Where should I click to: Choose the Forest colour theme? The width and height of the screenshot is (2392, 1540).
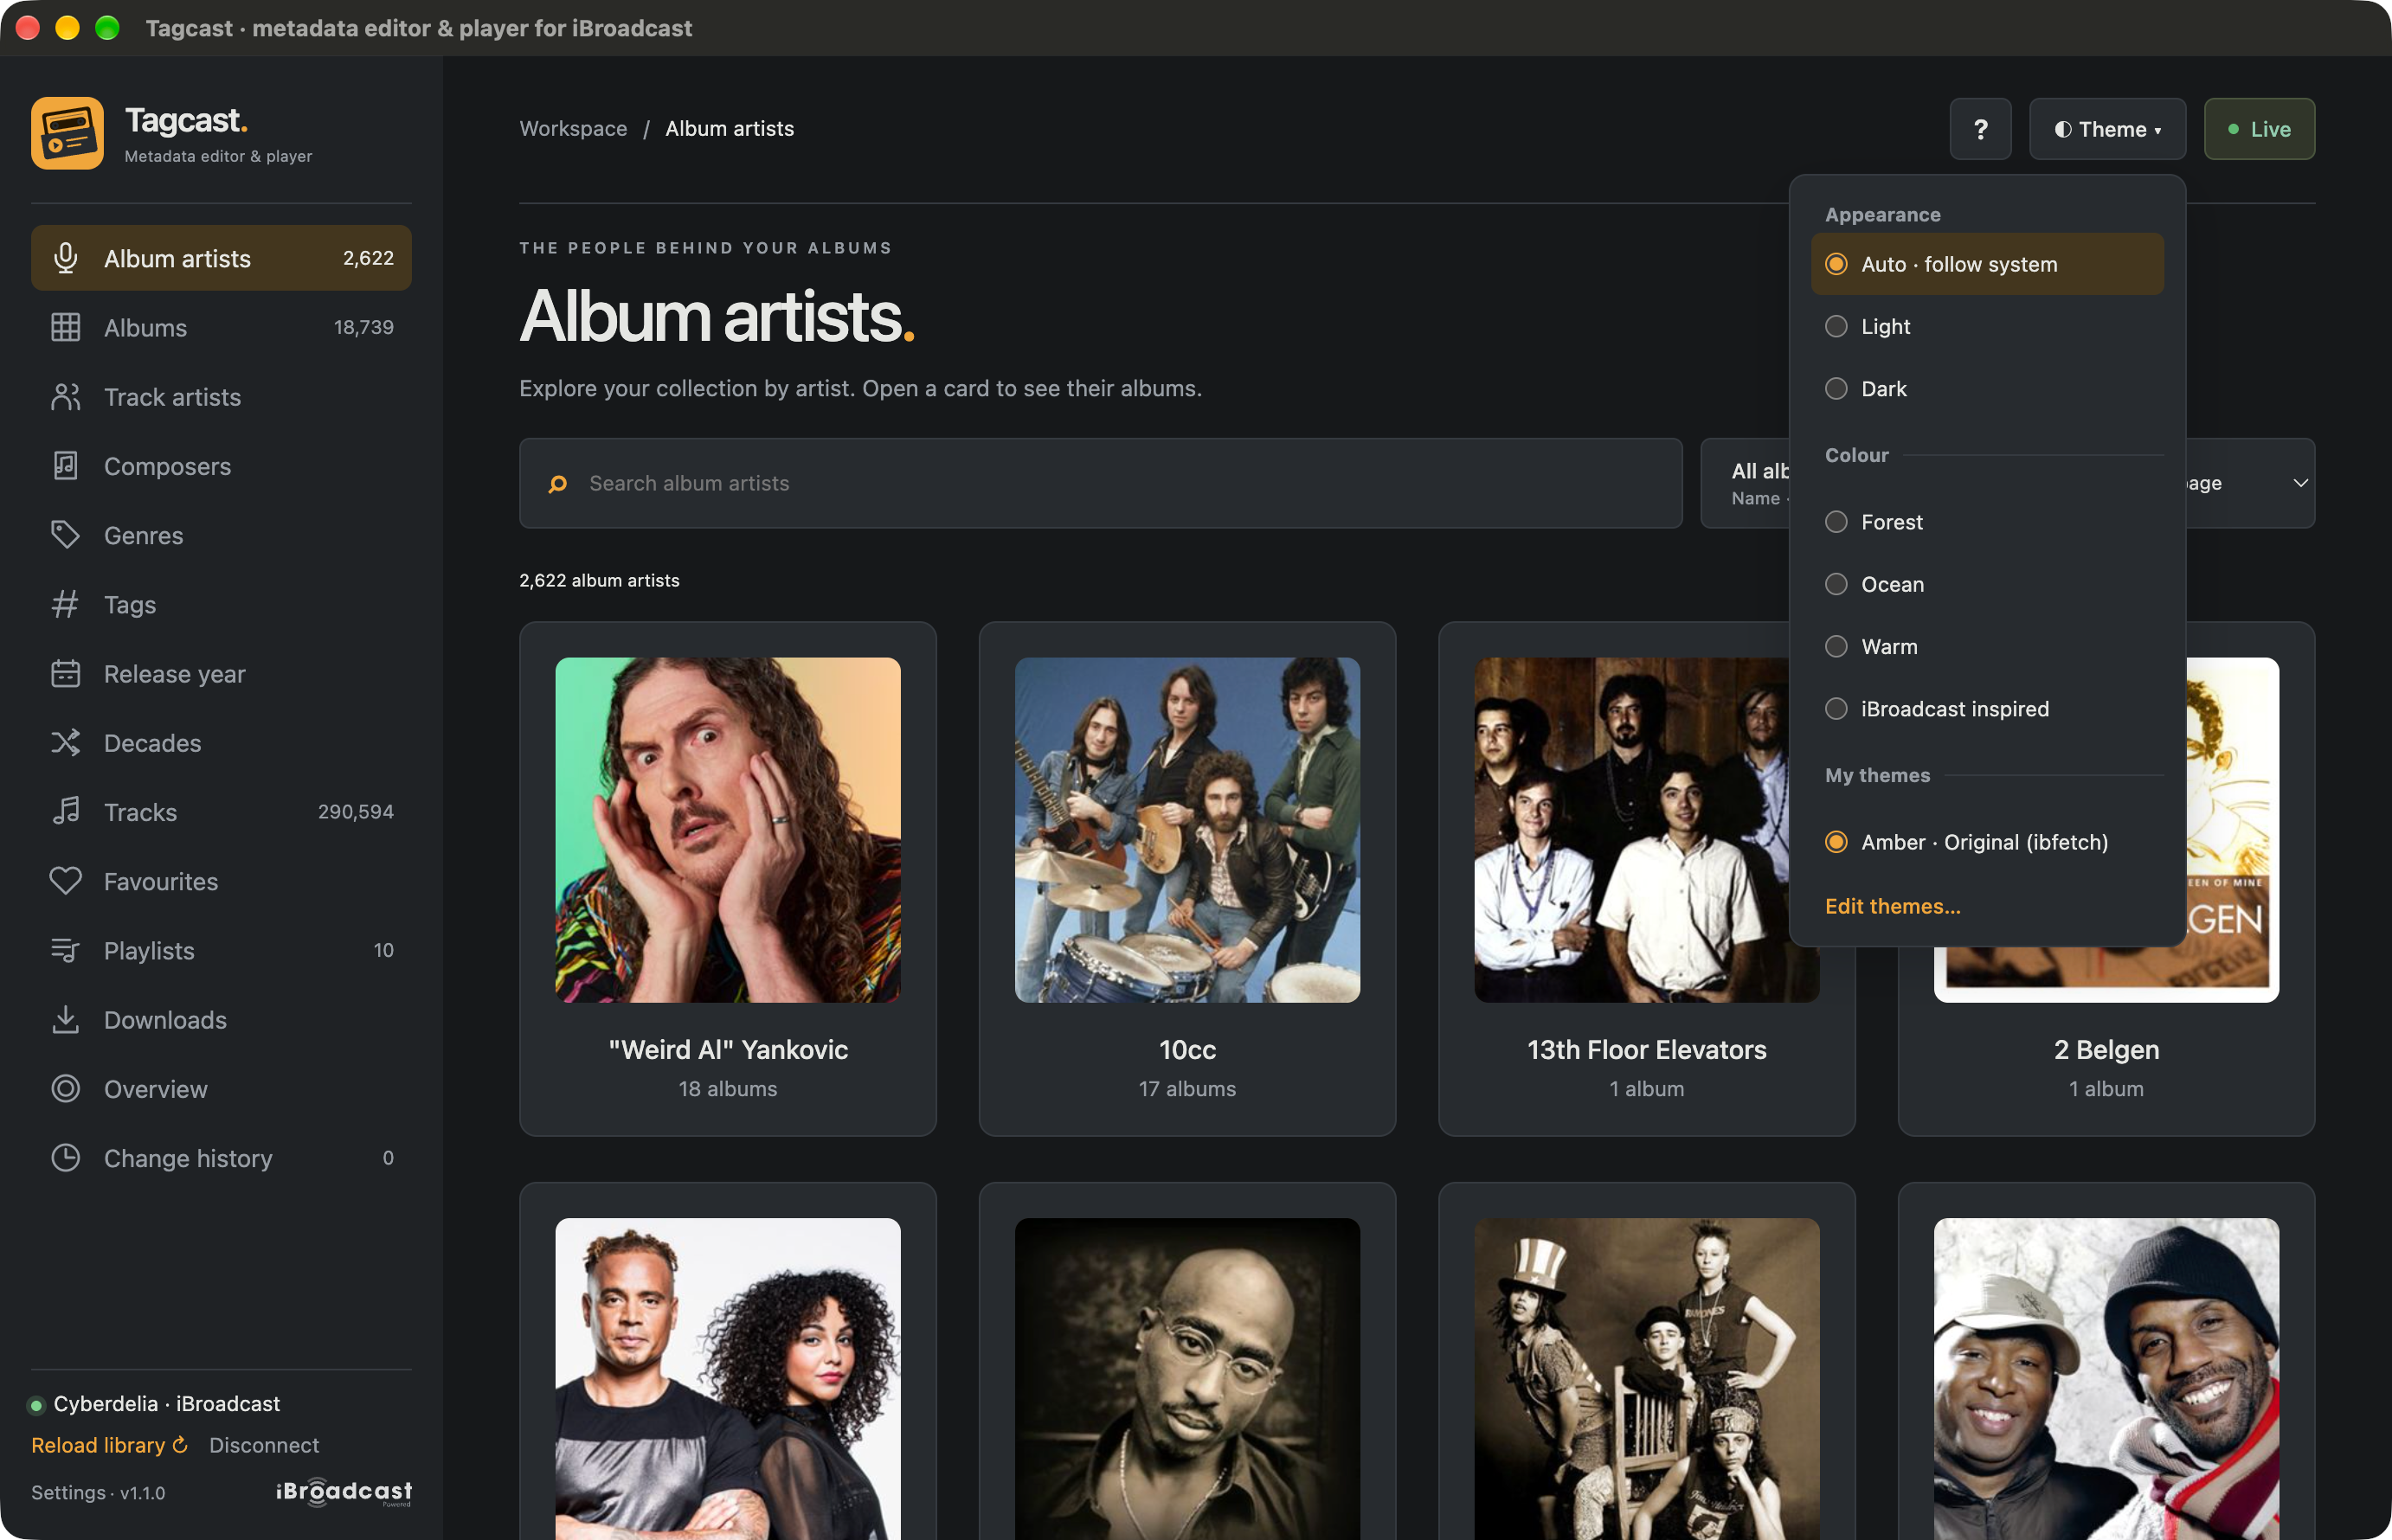pyautogui.click(x=1987, y=522)
